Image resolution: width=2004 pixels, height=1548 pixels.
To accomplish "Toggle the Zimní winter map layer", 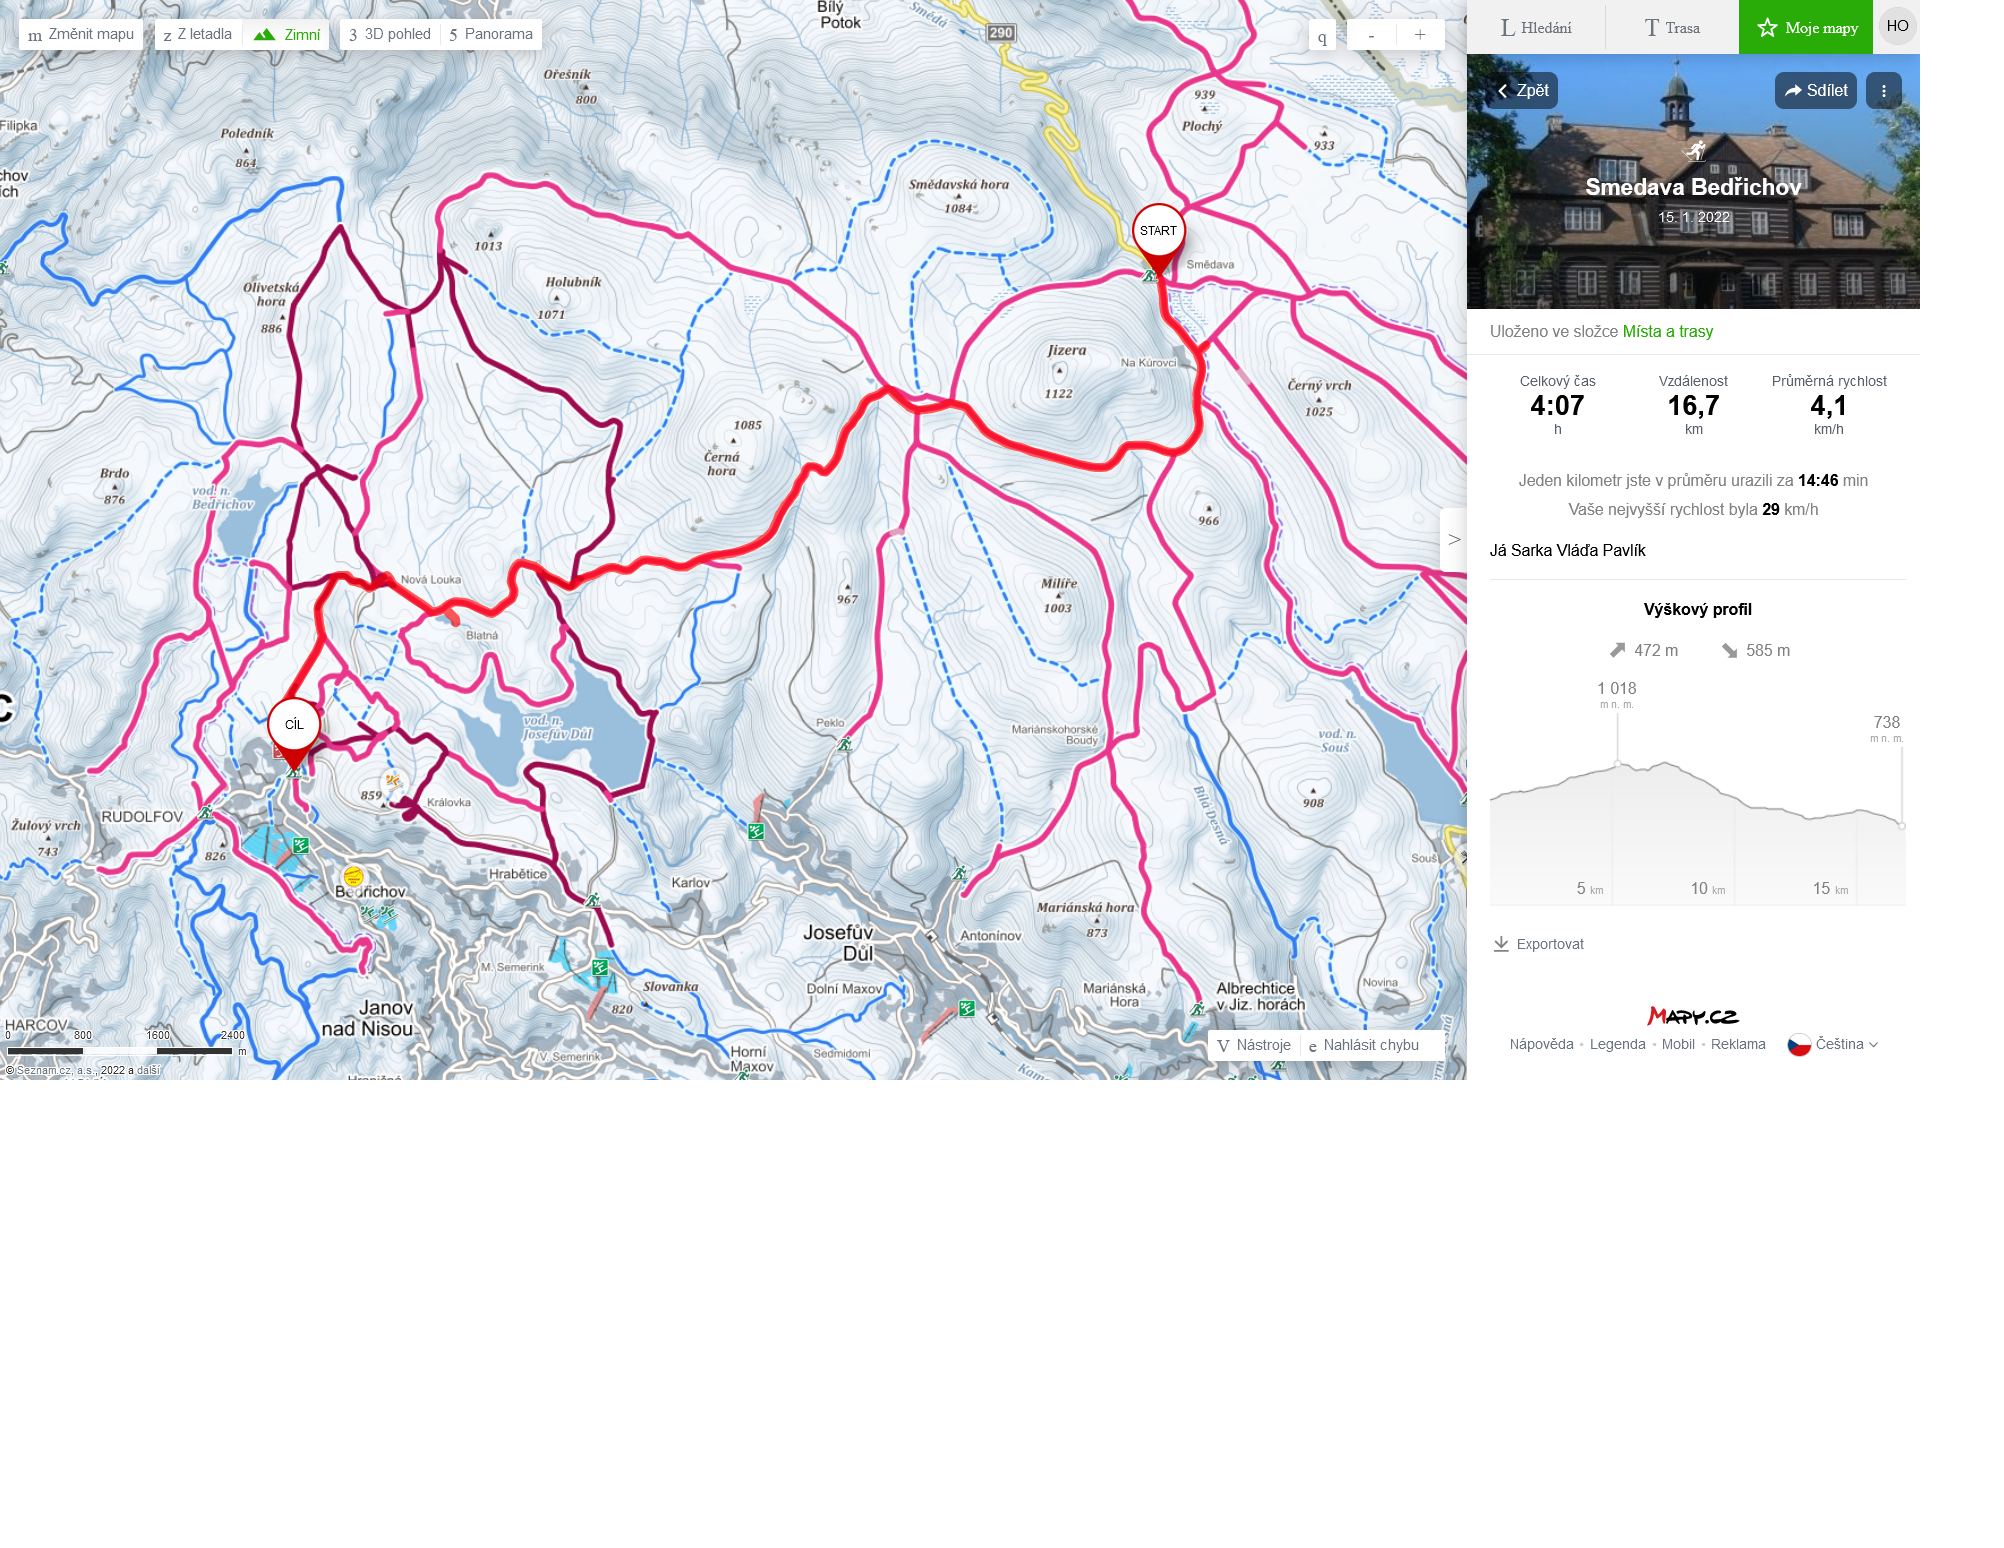I will tap(287, 35).
